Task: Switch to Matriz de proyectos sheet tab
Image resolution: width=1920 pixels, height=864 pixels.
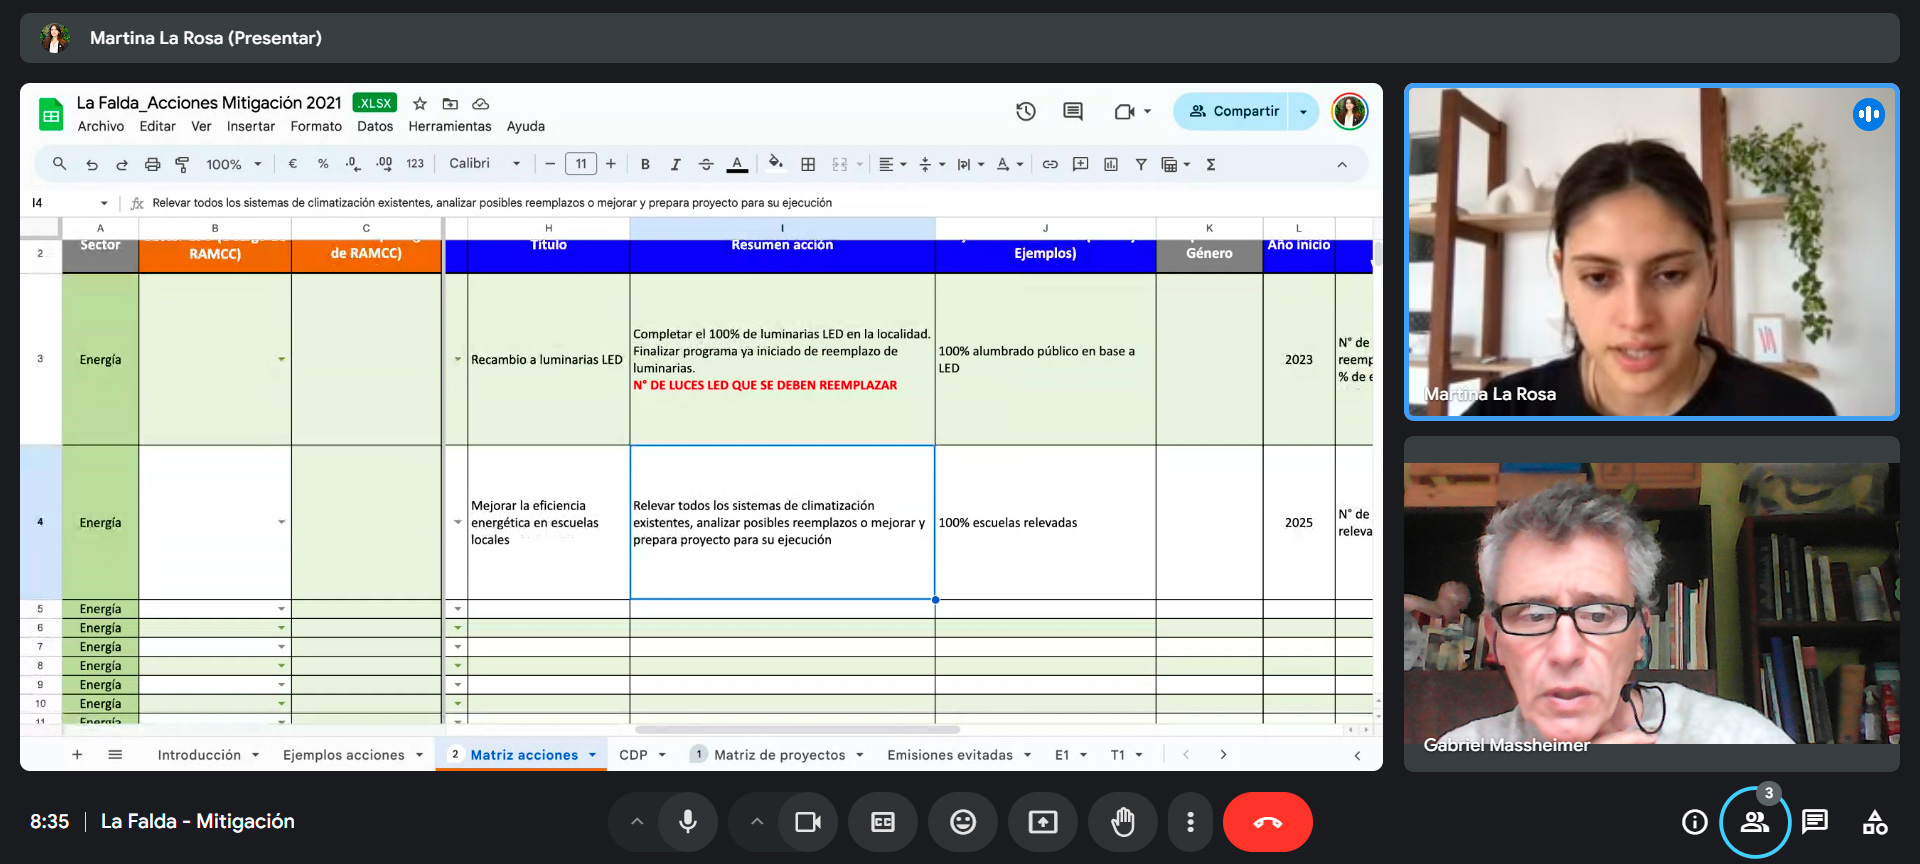Action: pos(779,755)
